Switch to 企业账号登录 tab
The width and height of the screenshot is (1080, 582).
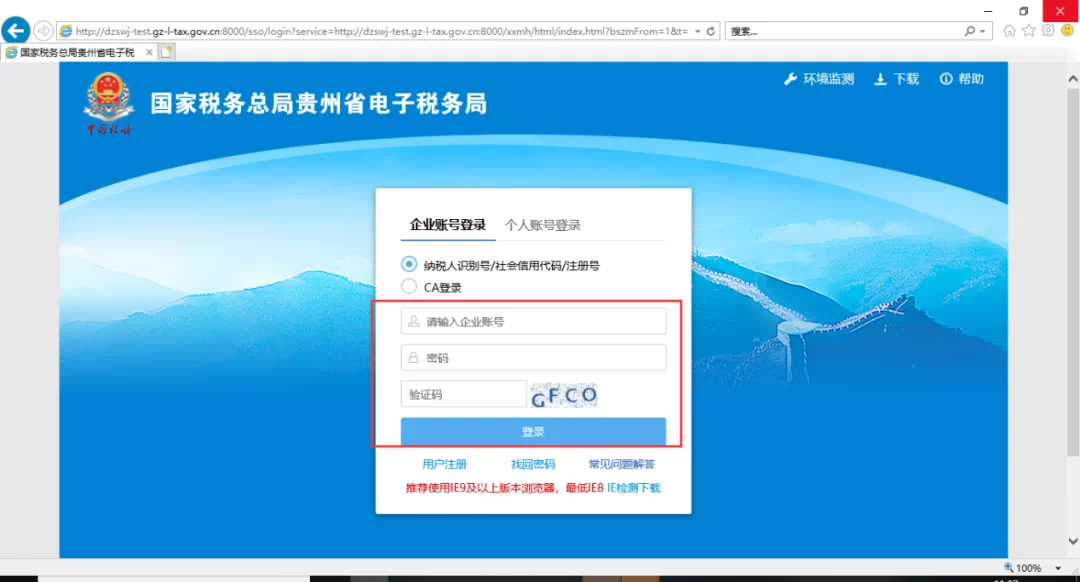[448, 225]
